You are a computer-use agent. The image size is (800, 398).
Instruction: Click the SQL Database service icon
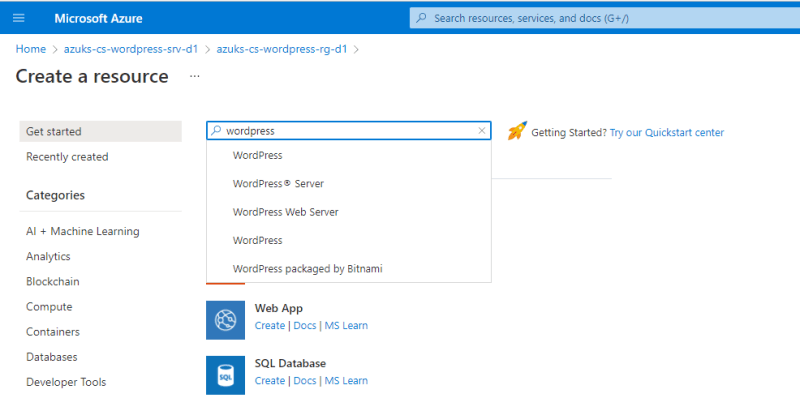(x=226, y=375)
